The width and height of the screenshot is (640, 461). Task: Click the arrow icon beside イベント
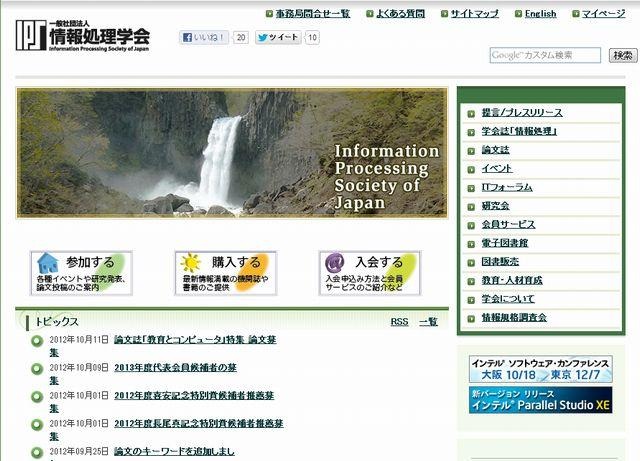[x=472, y=168]
